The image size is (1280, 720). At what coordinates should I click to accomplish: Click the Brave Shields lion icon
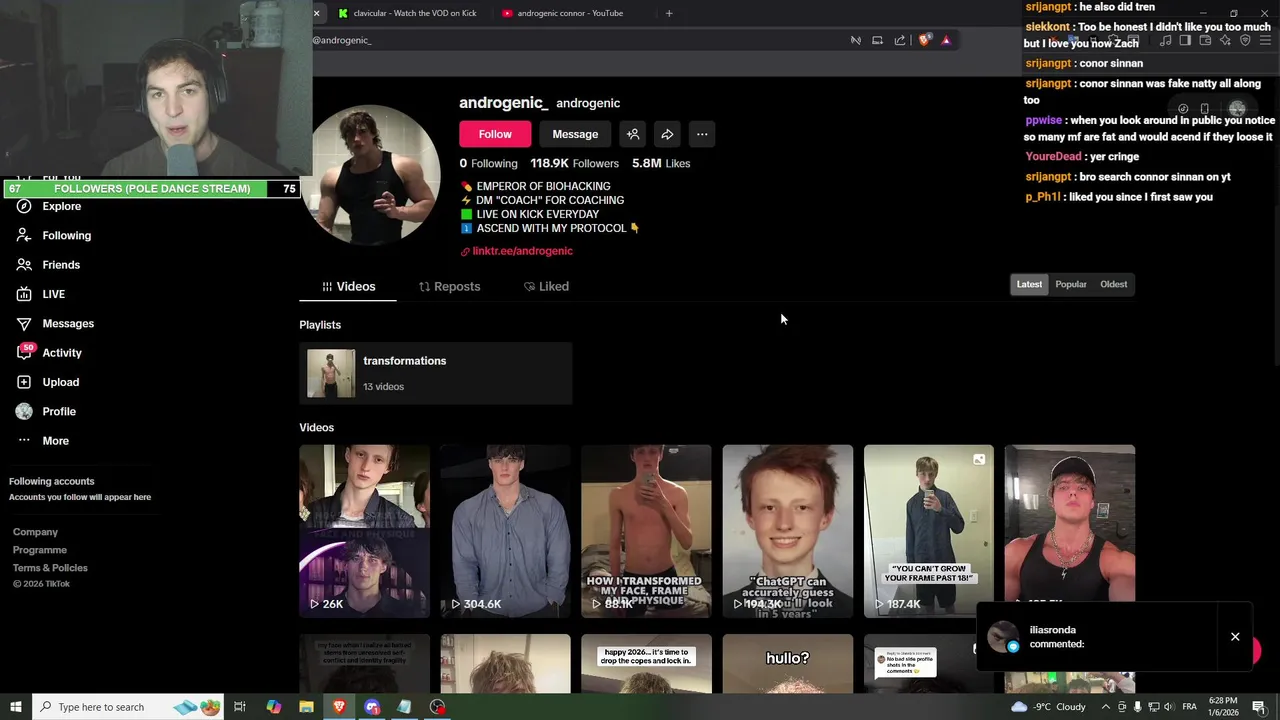point(924,40)
